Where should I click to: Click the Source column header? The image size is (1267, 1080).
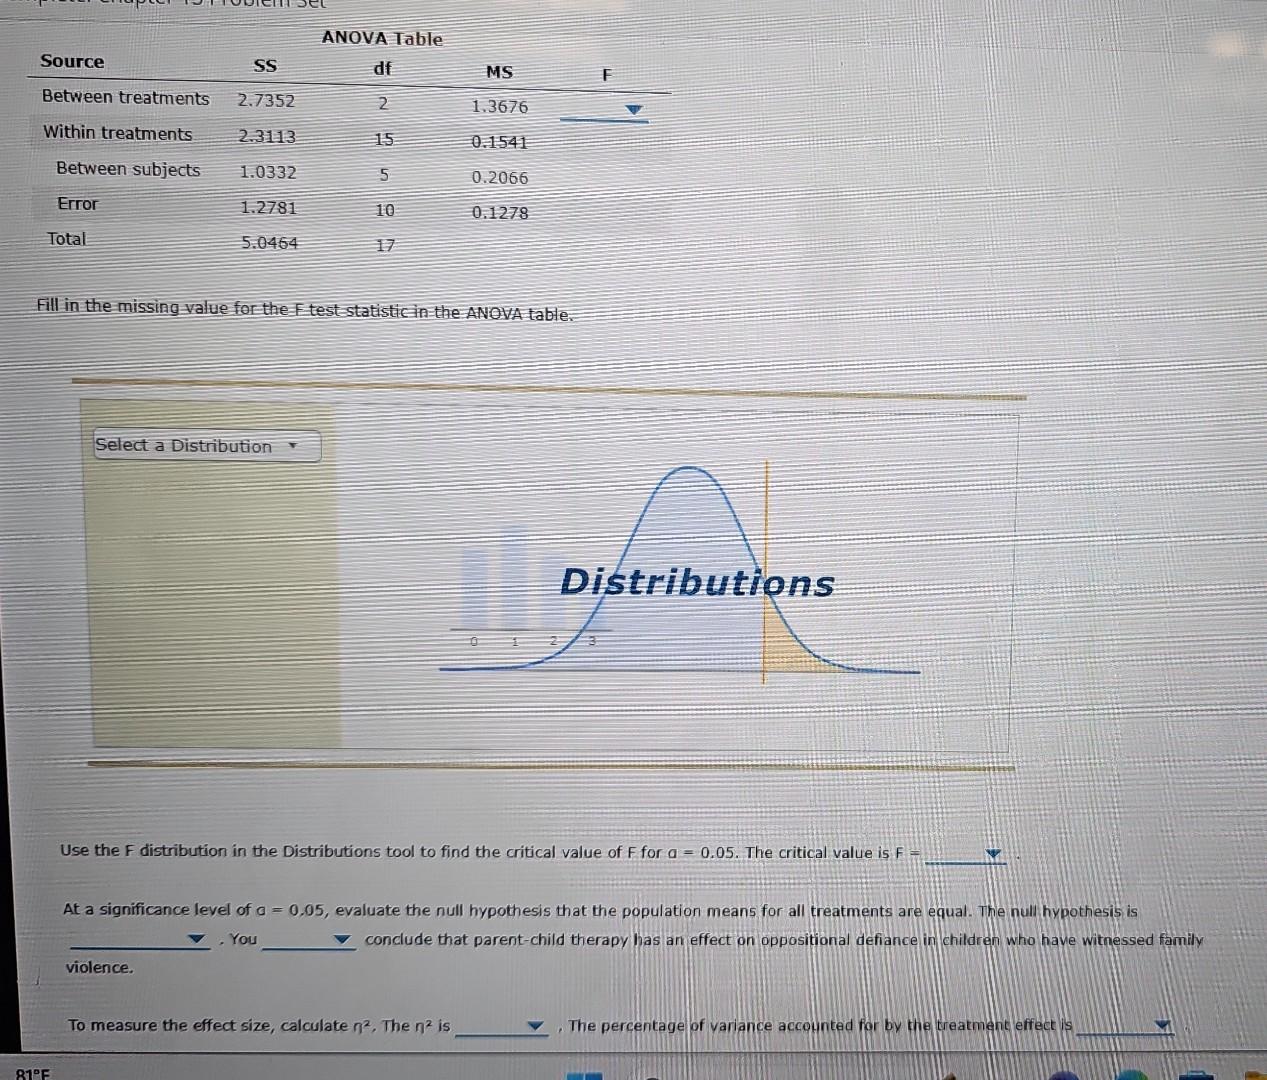(x=72, y=61)
